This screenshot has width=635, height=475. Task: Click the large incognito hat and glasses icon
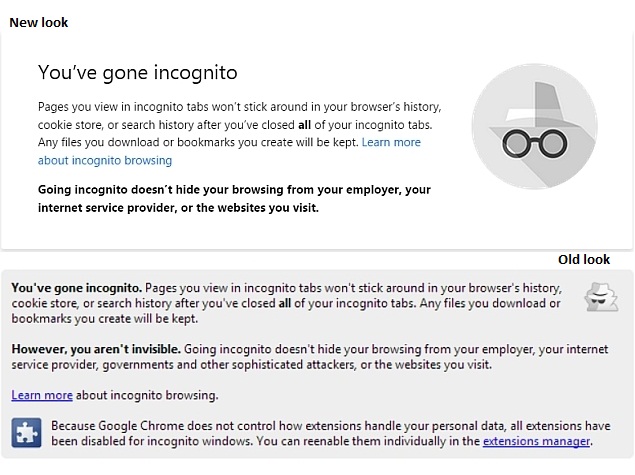[535, 126]
